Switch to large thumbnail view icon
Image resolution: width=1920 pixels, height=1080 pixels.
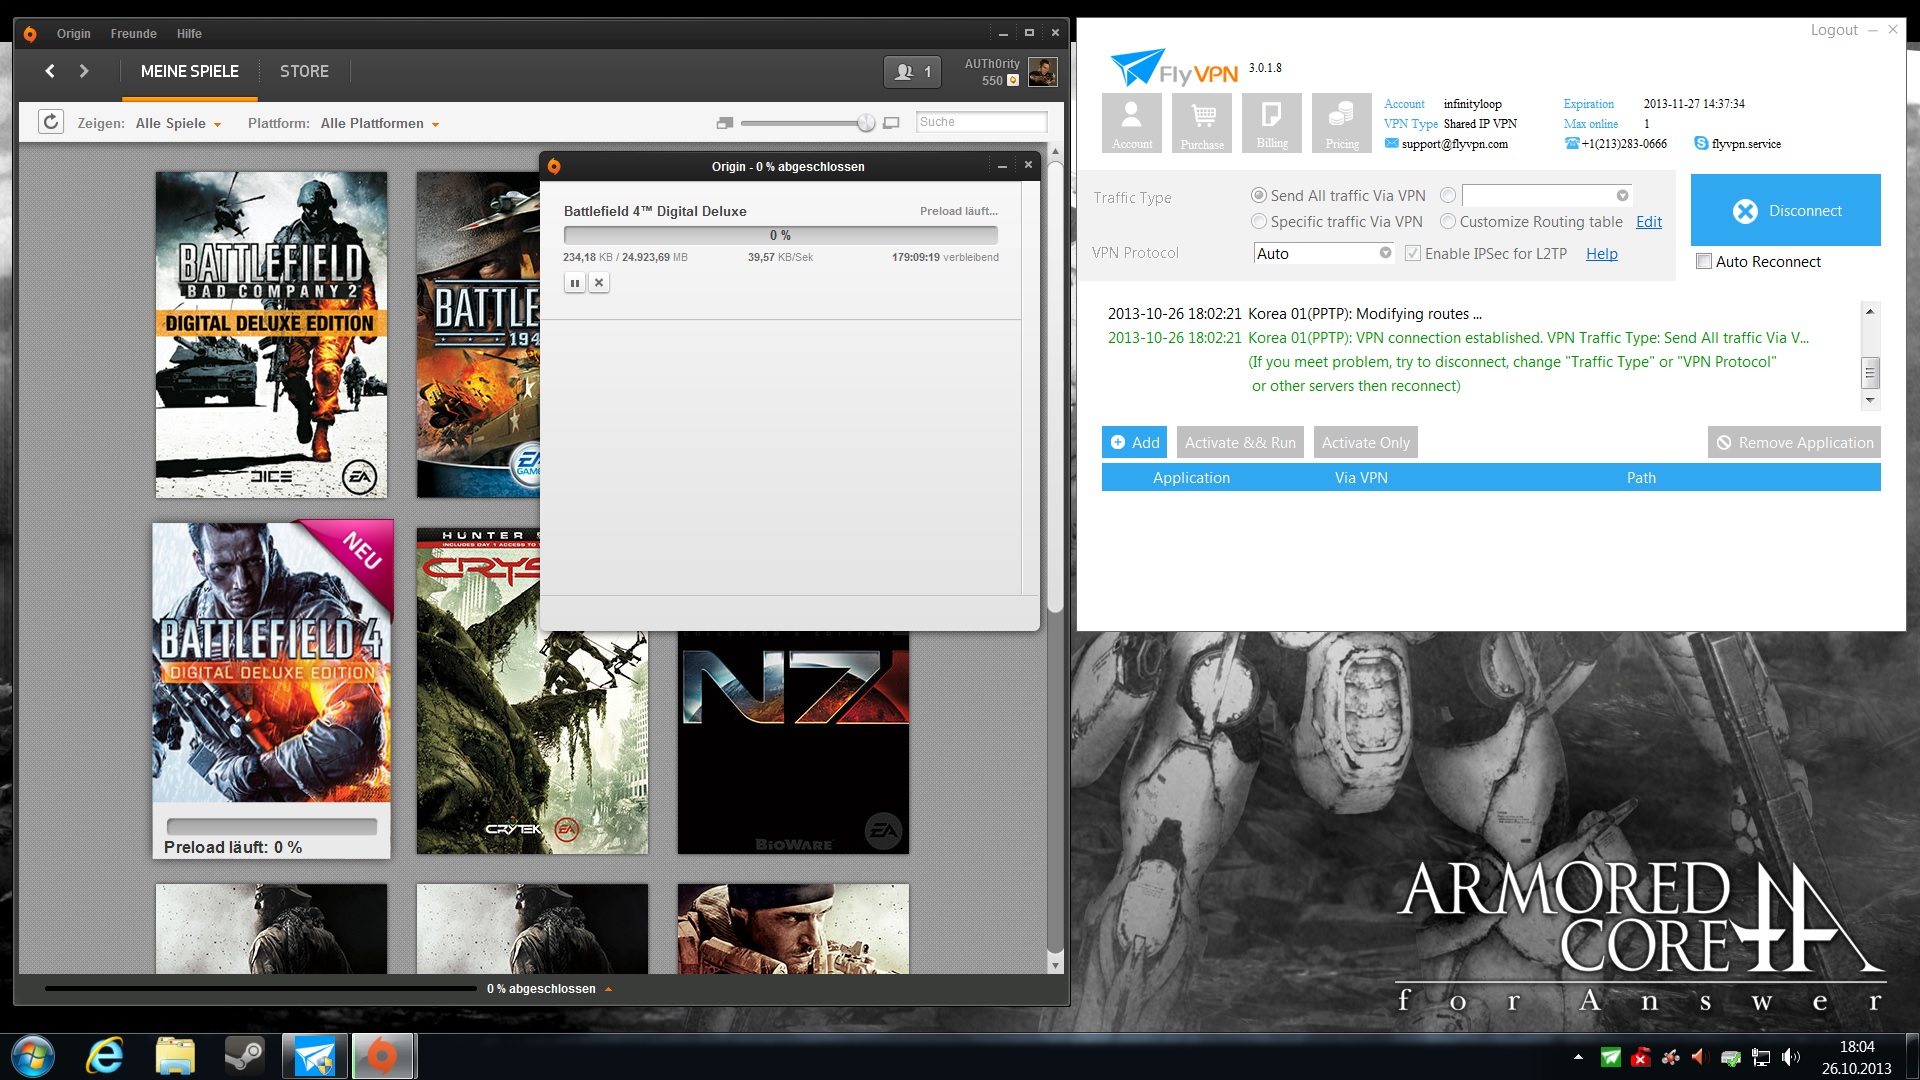892,123
